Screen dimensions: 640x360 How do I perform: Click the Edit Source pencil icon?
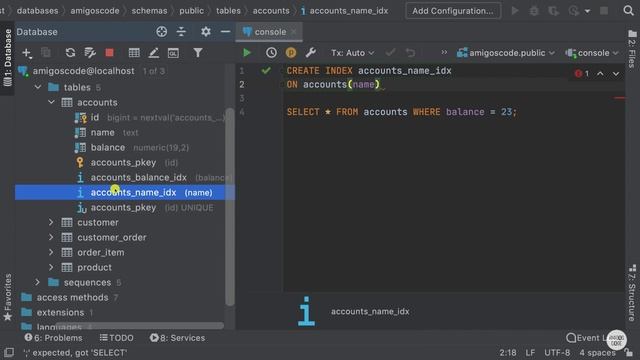point(153,53)
